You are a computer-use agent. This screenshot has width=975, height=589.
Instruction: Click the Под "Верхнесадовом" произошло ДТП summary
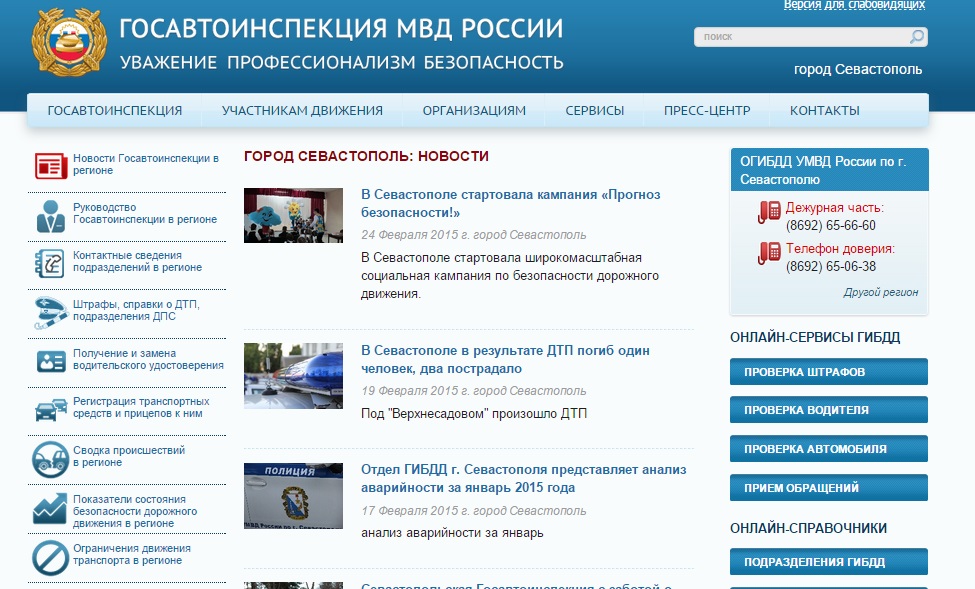pyautogui.click(x=474, y=414)
